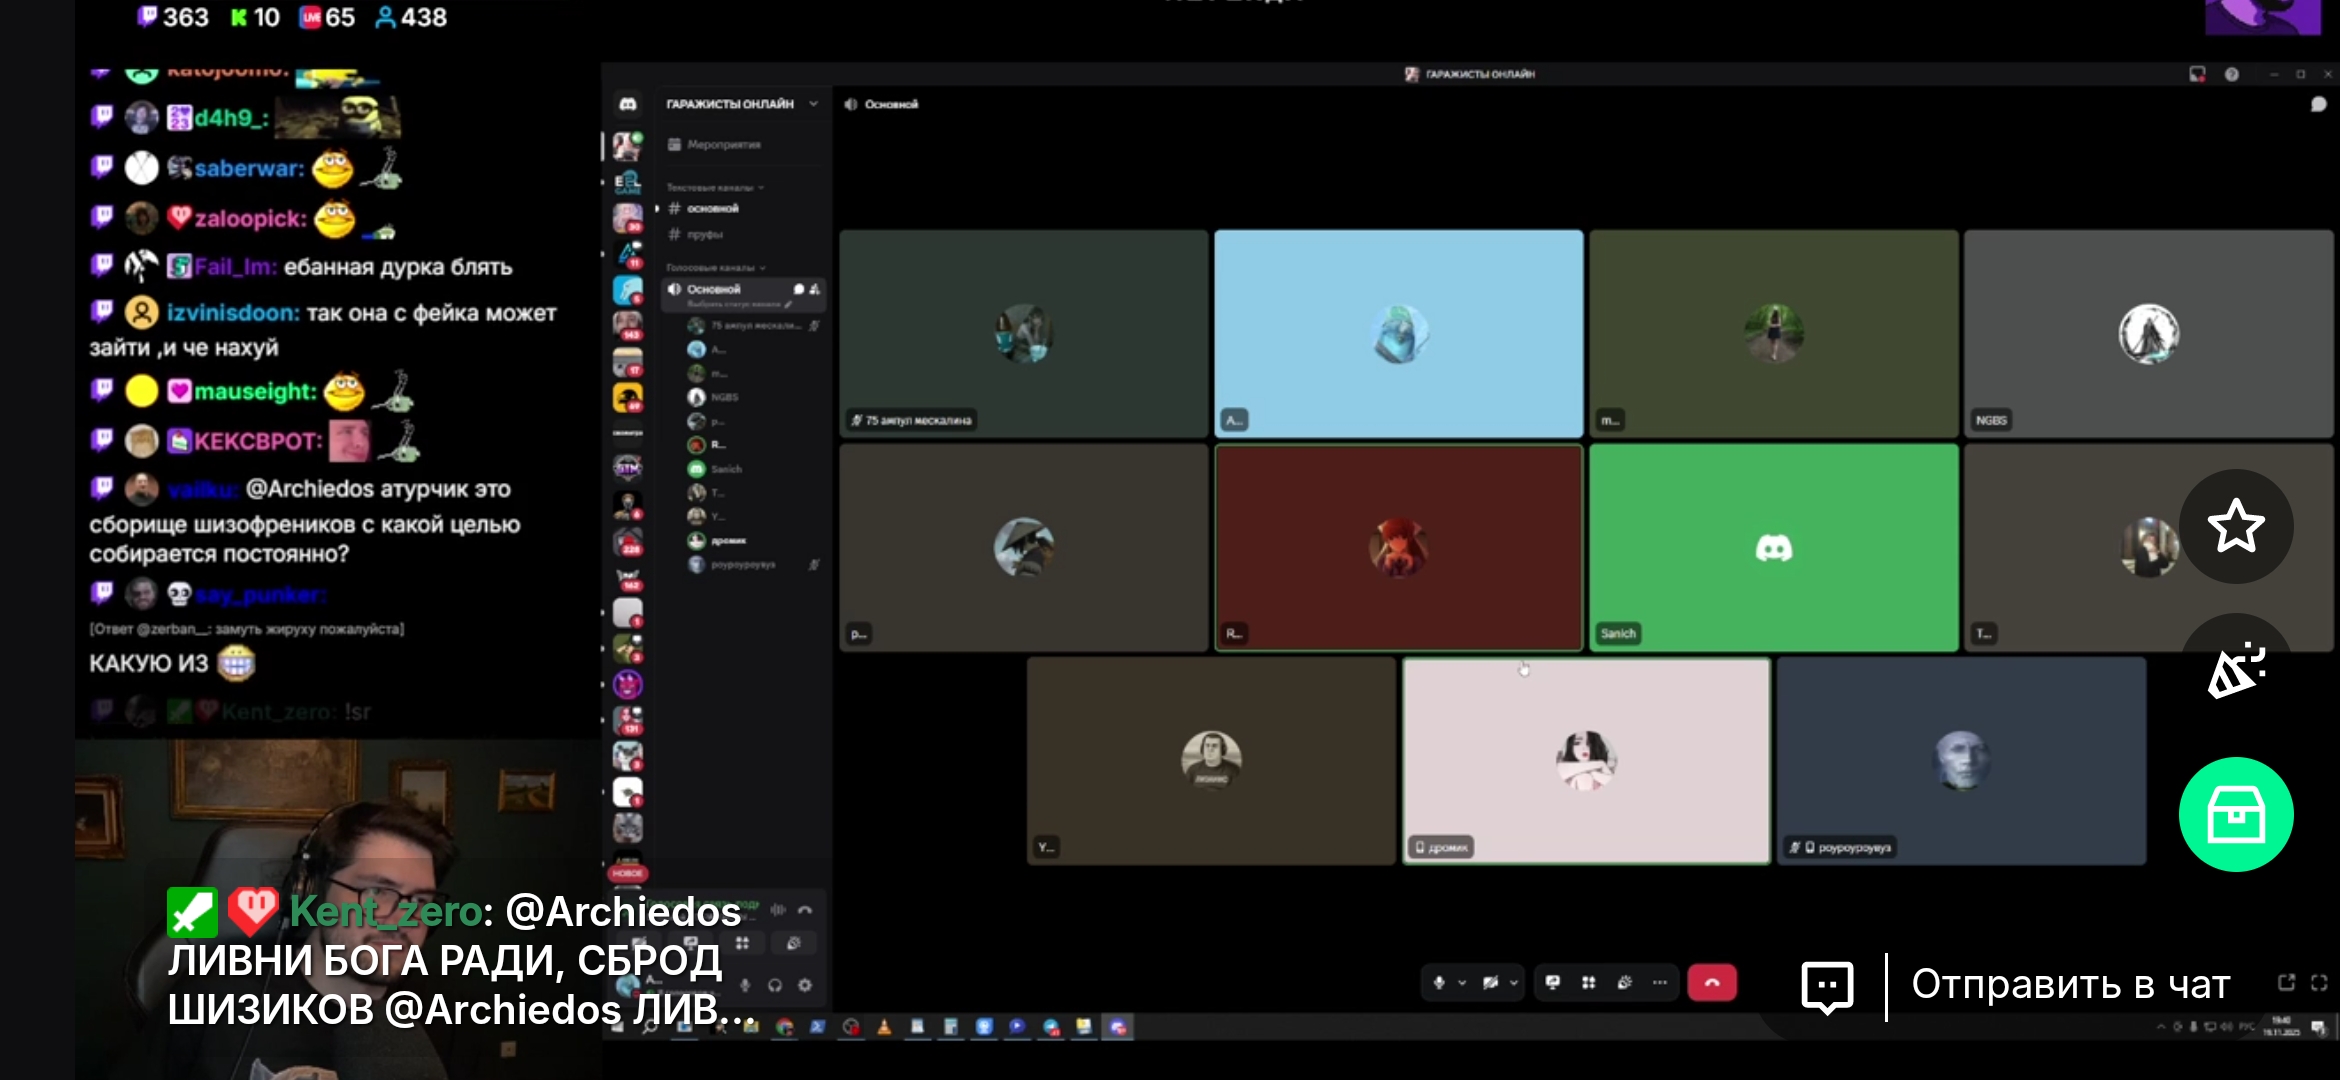Select Sanich green participant tile
Screen dimensions: 2340x1080
[1773, 548]
